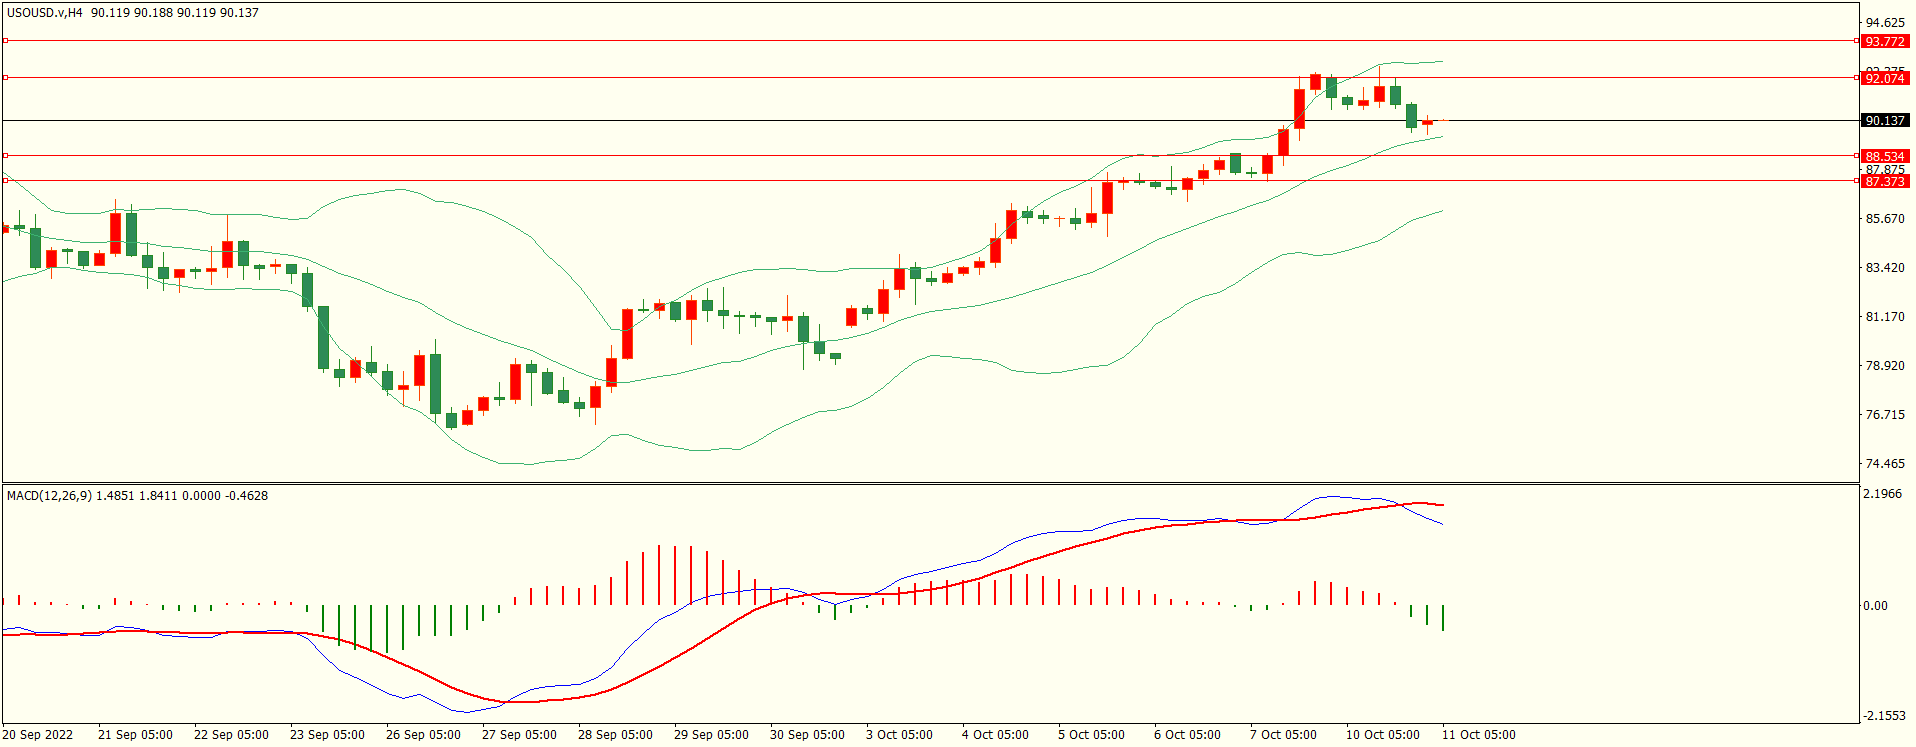This screenshot has height=747, width=1916.
Task: Click the 21 Sep 05:00 date label
Action: pyautogui.click(x=135, y=735)
